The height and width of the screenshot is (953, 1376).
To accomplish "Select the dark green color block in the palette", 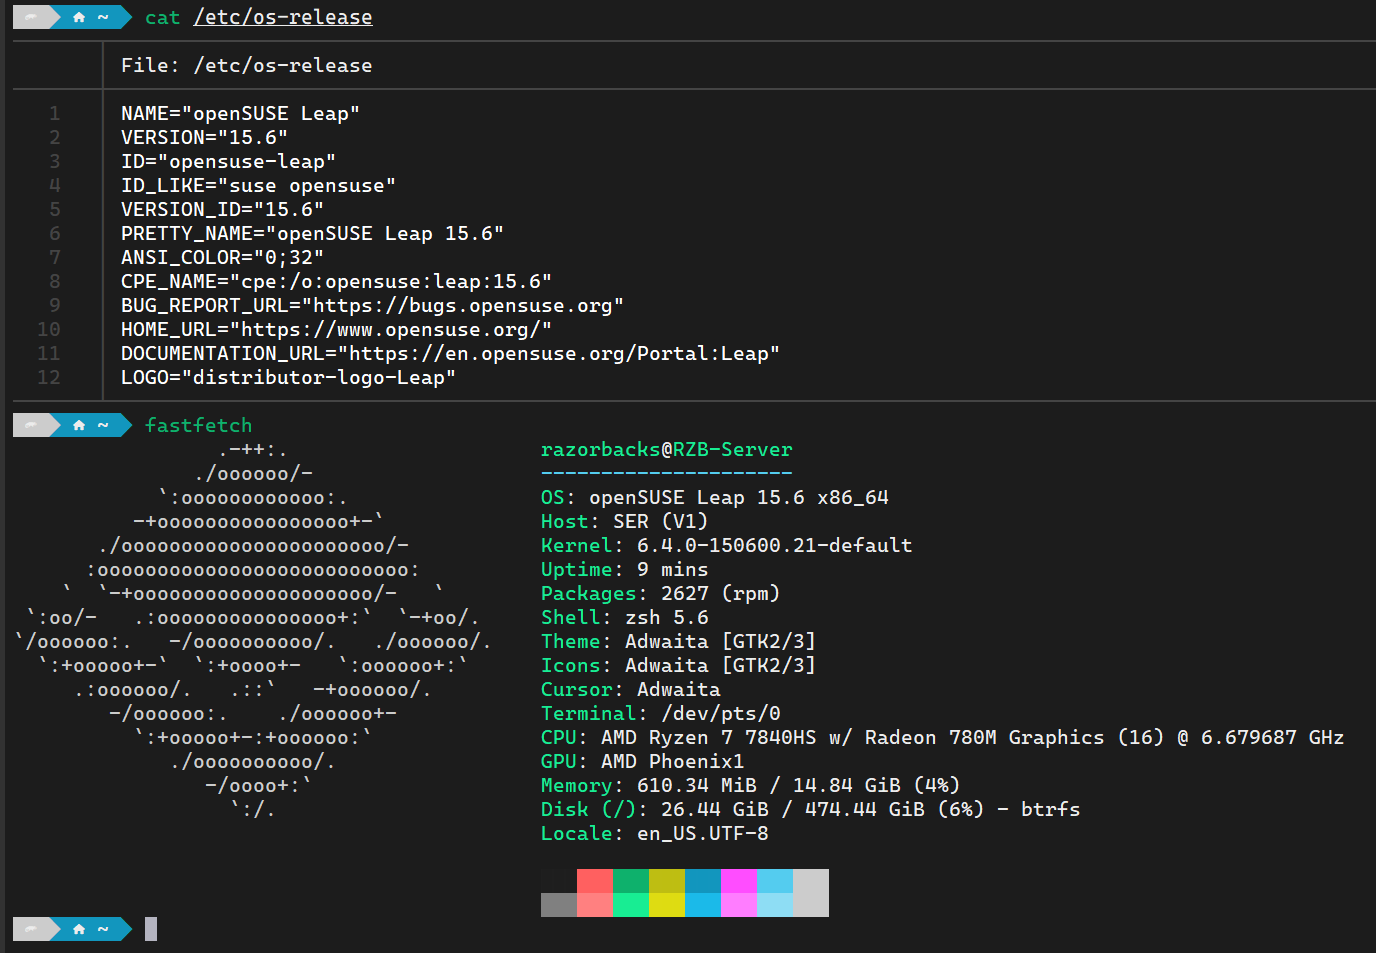I will (631, 881).
